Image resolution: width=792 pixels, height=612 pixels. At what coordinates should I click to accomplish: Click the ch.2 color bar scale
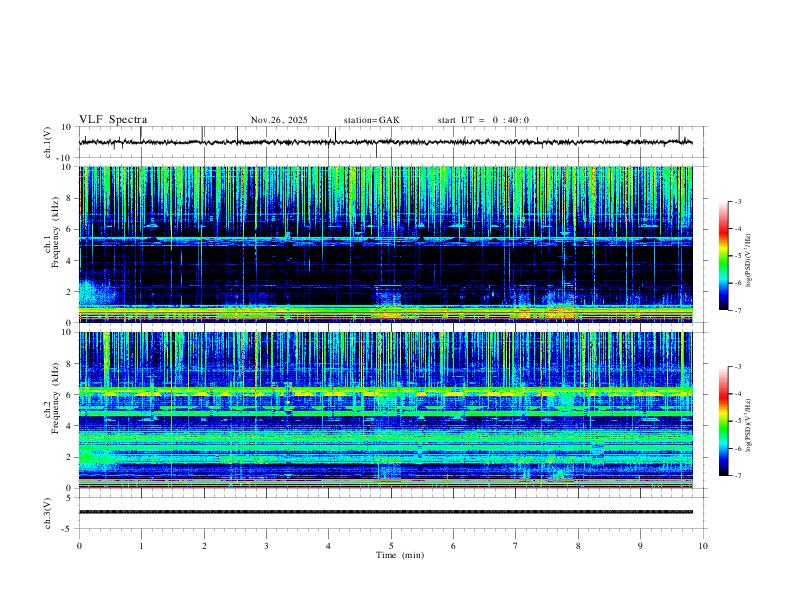click(724, 421)
